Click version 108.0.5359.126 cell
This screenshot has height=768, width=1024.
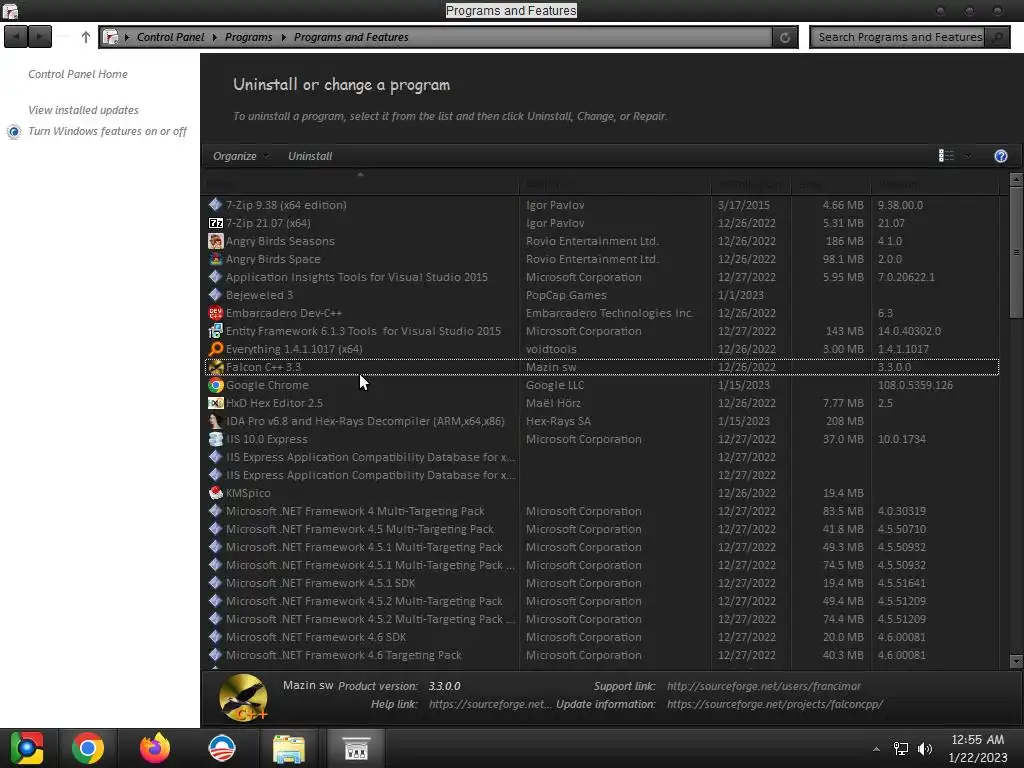tap(915, 385)
